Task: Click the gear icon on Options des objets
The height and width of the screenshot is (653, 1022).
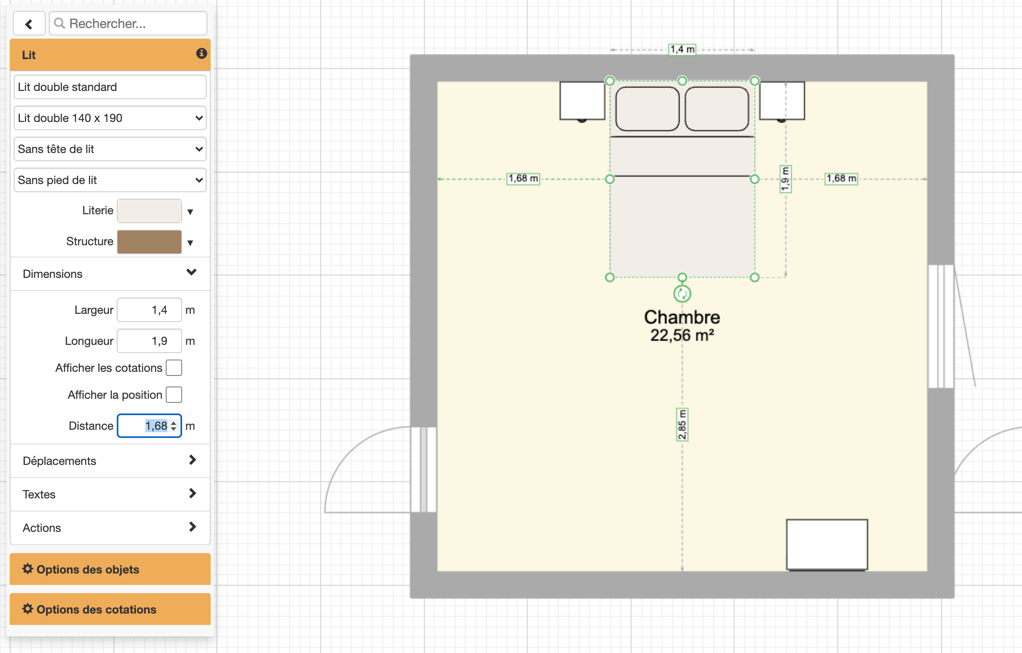Action: [x=27, y=569]
